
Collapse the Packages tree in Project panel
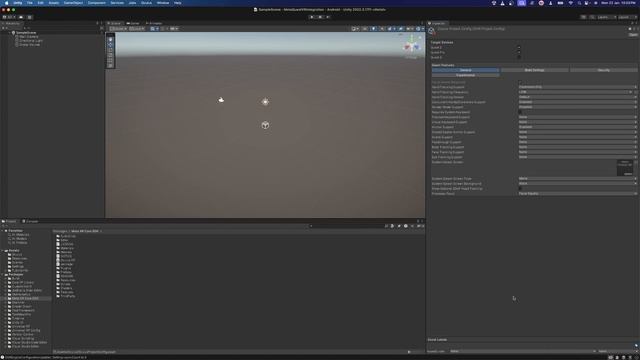point(3,275)
